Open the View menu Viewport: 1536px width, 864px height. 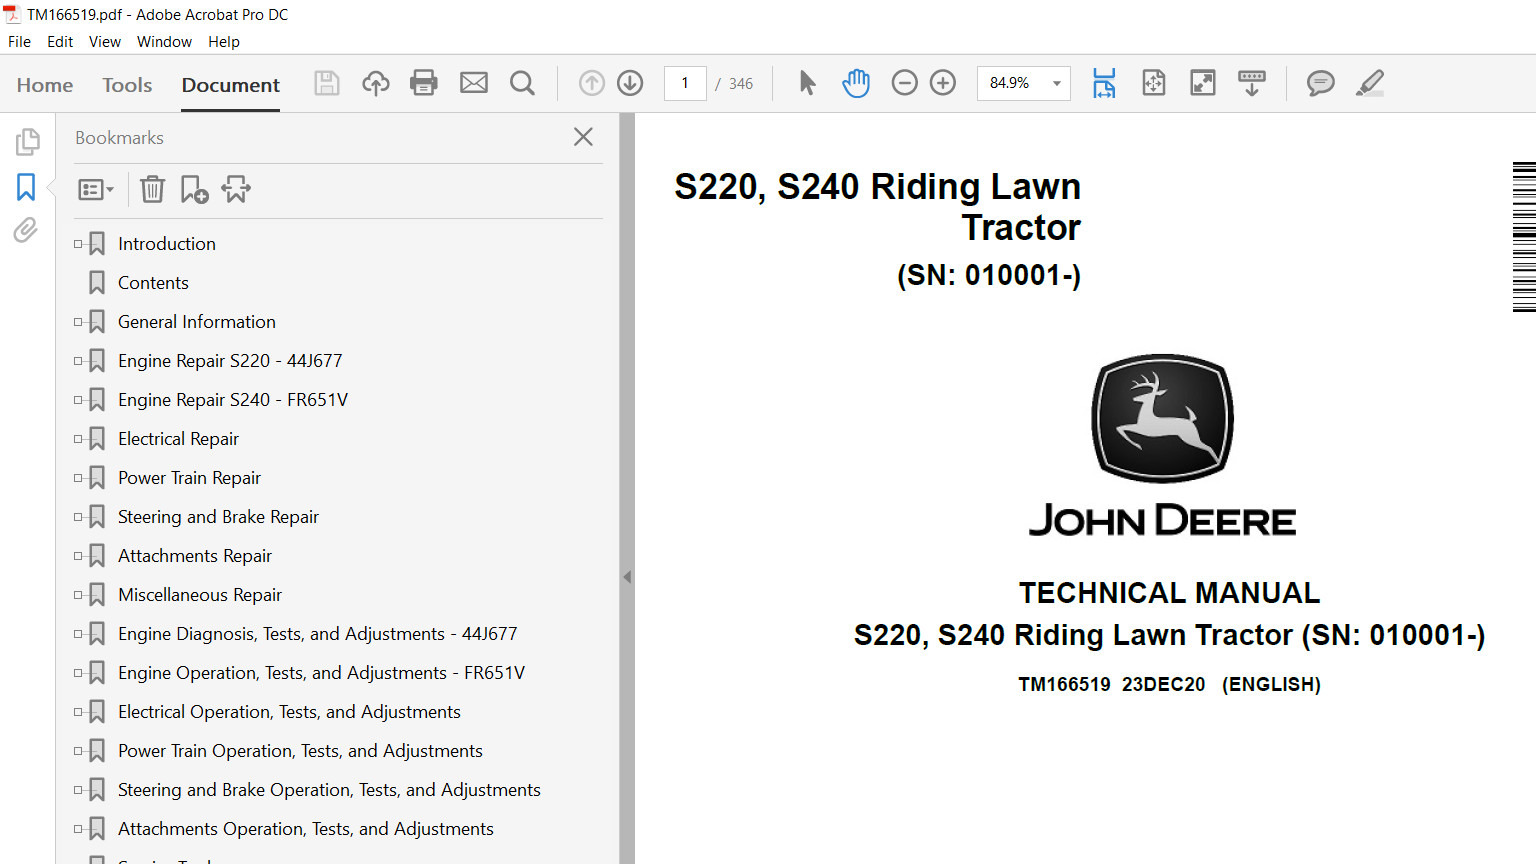pyautogui.click(x=105, y=42)
